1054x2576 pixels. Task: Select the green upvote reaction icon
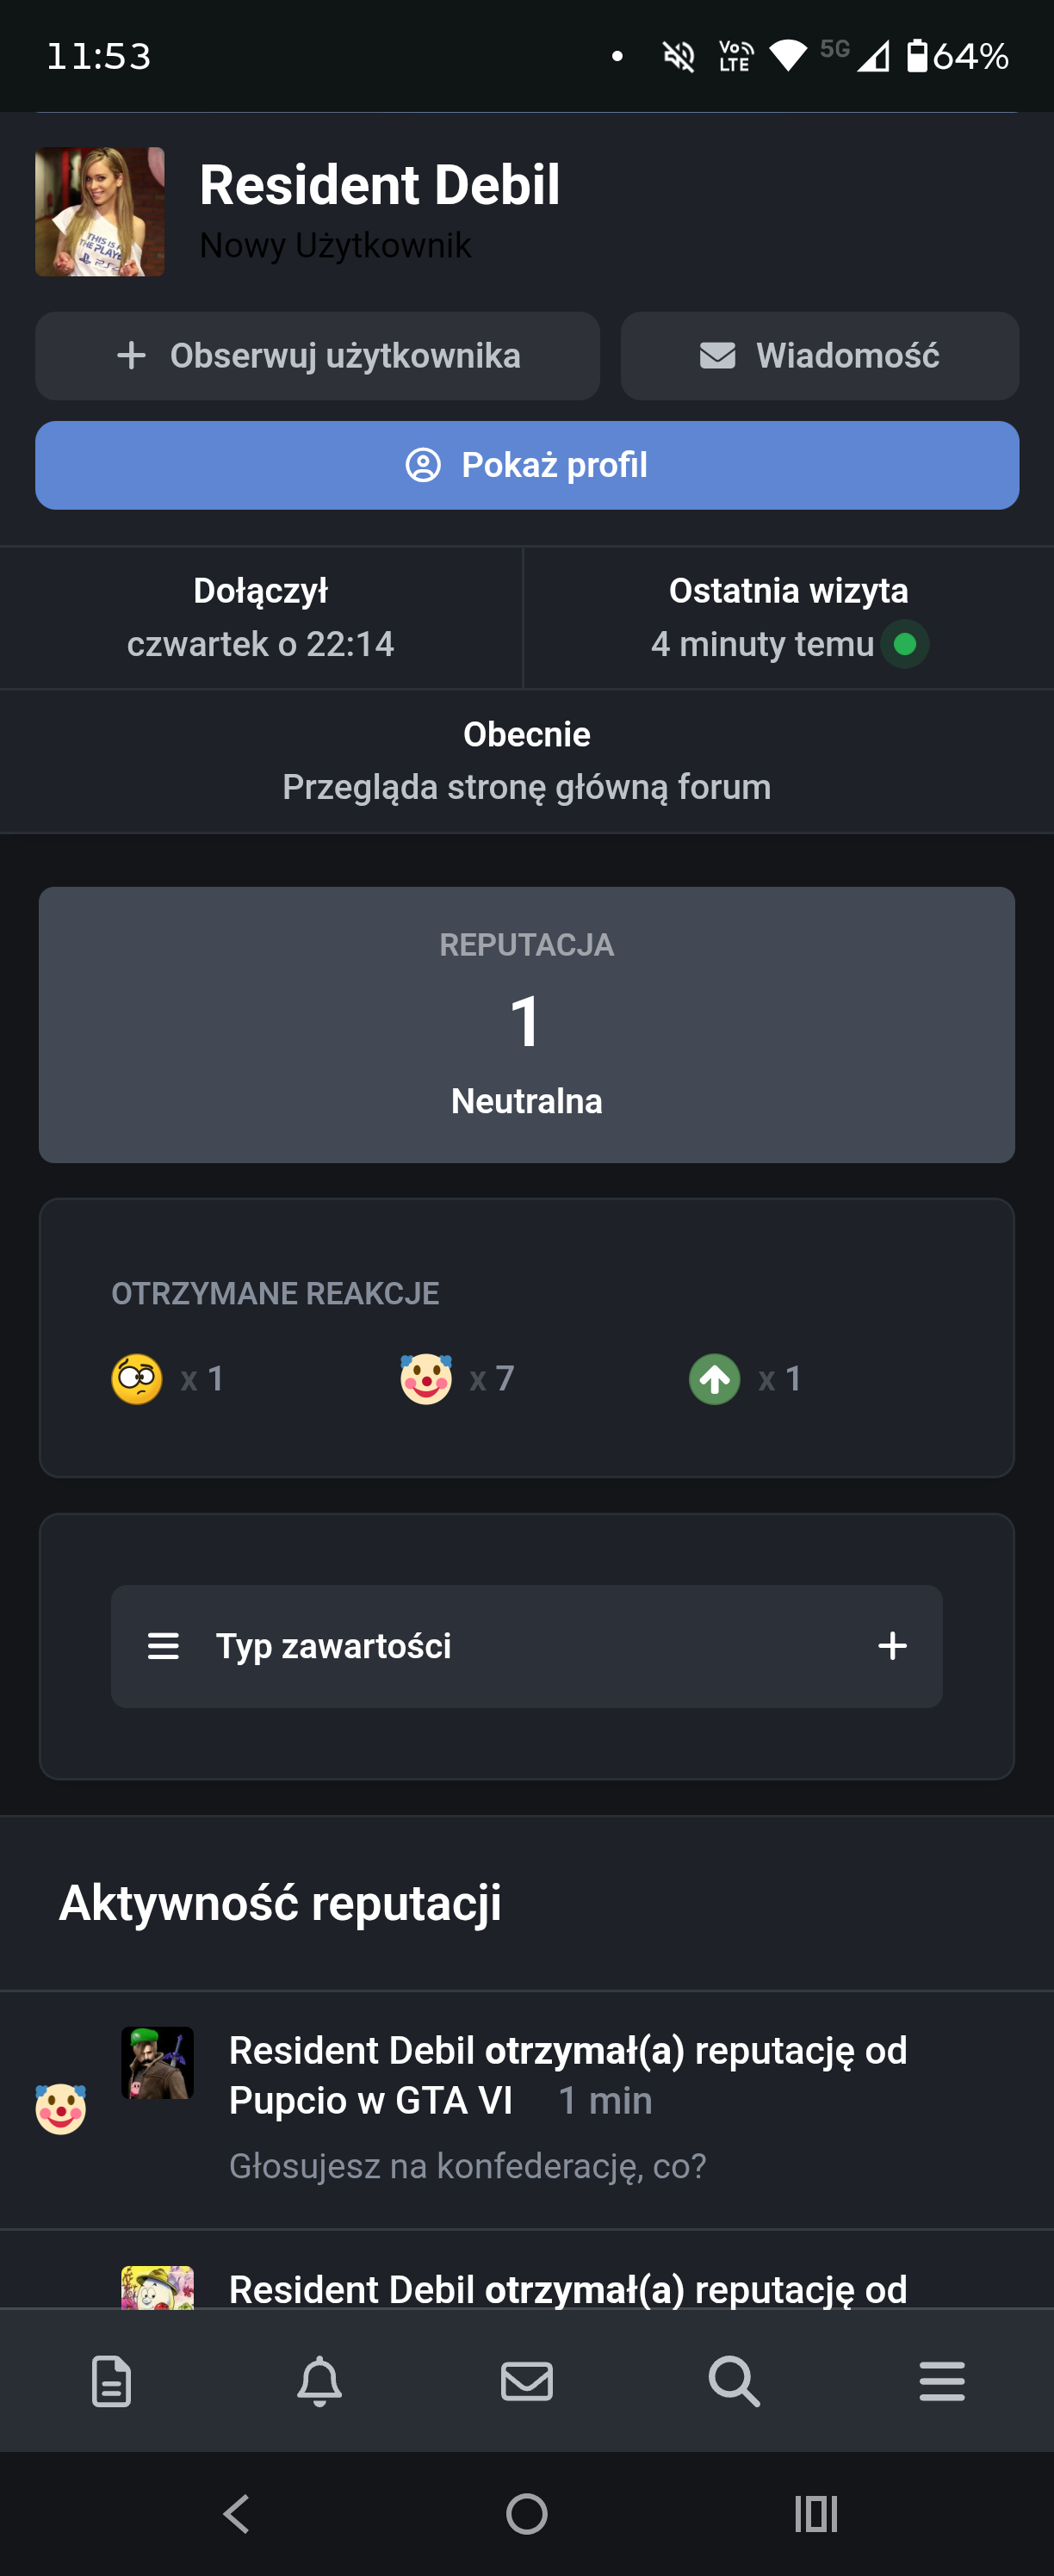(715, 1379)
